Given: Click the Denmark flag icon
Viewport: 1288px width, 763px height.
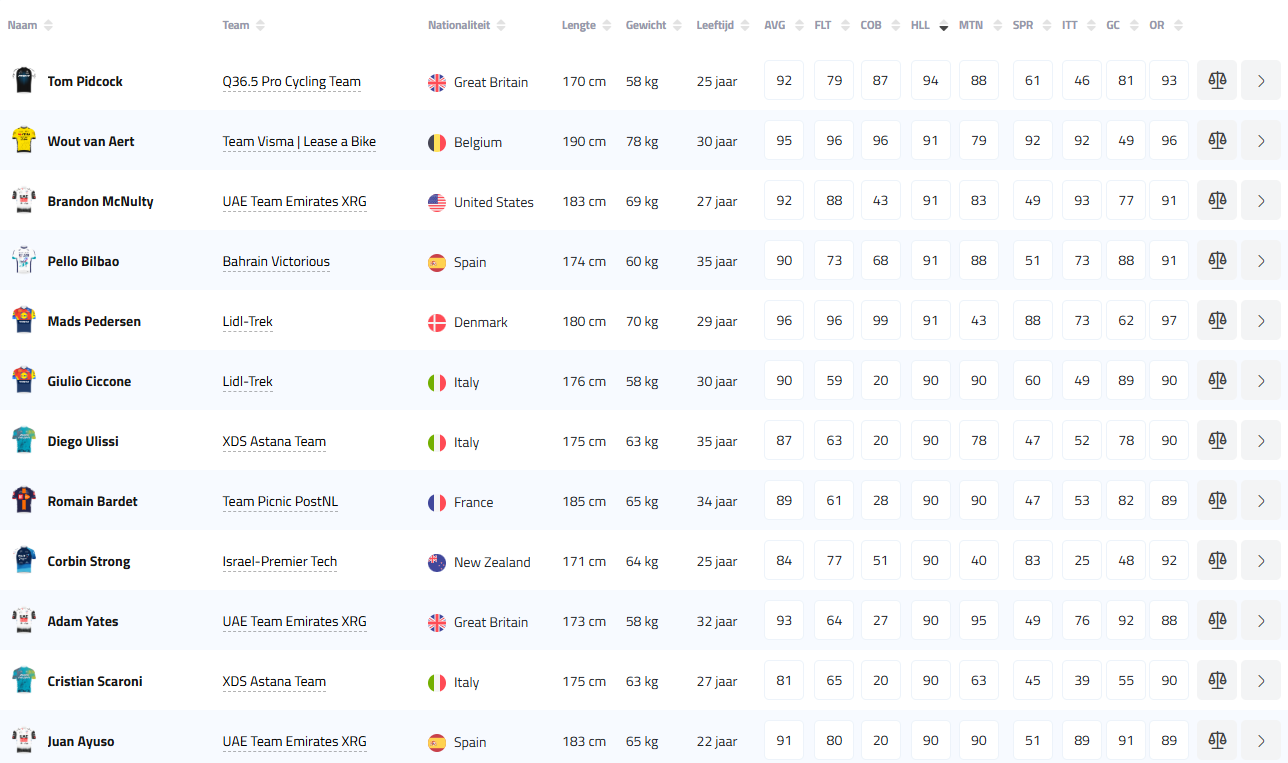Looking at the screenshot, I should click(437, 322).
